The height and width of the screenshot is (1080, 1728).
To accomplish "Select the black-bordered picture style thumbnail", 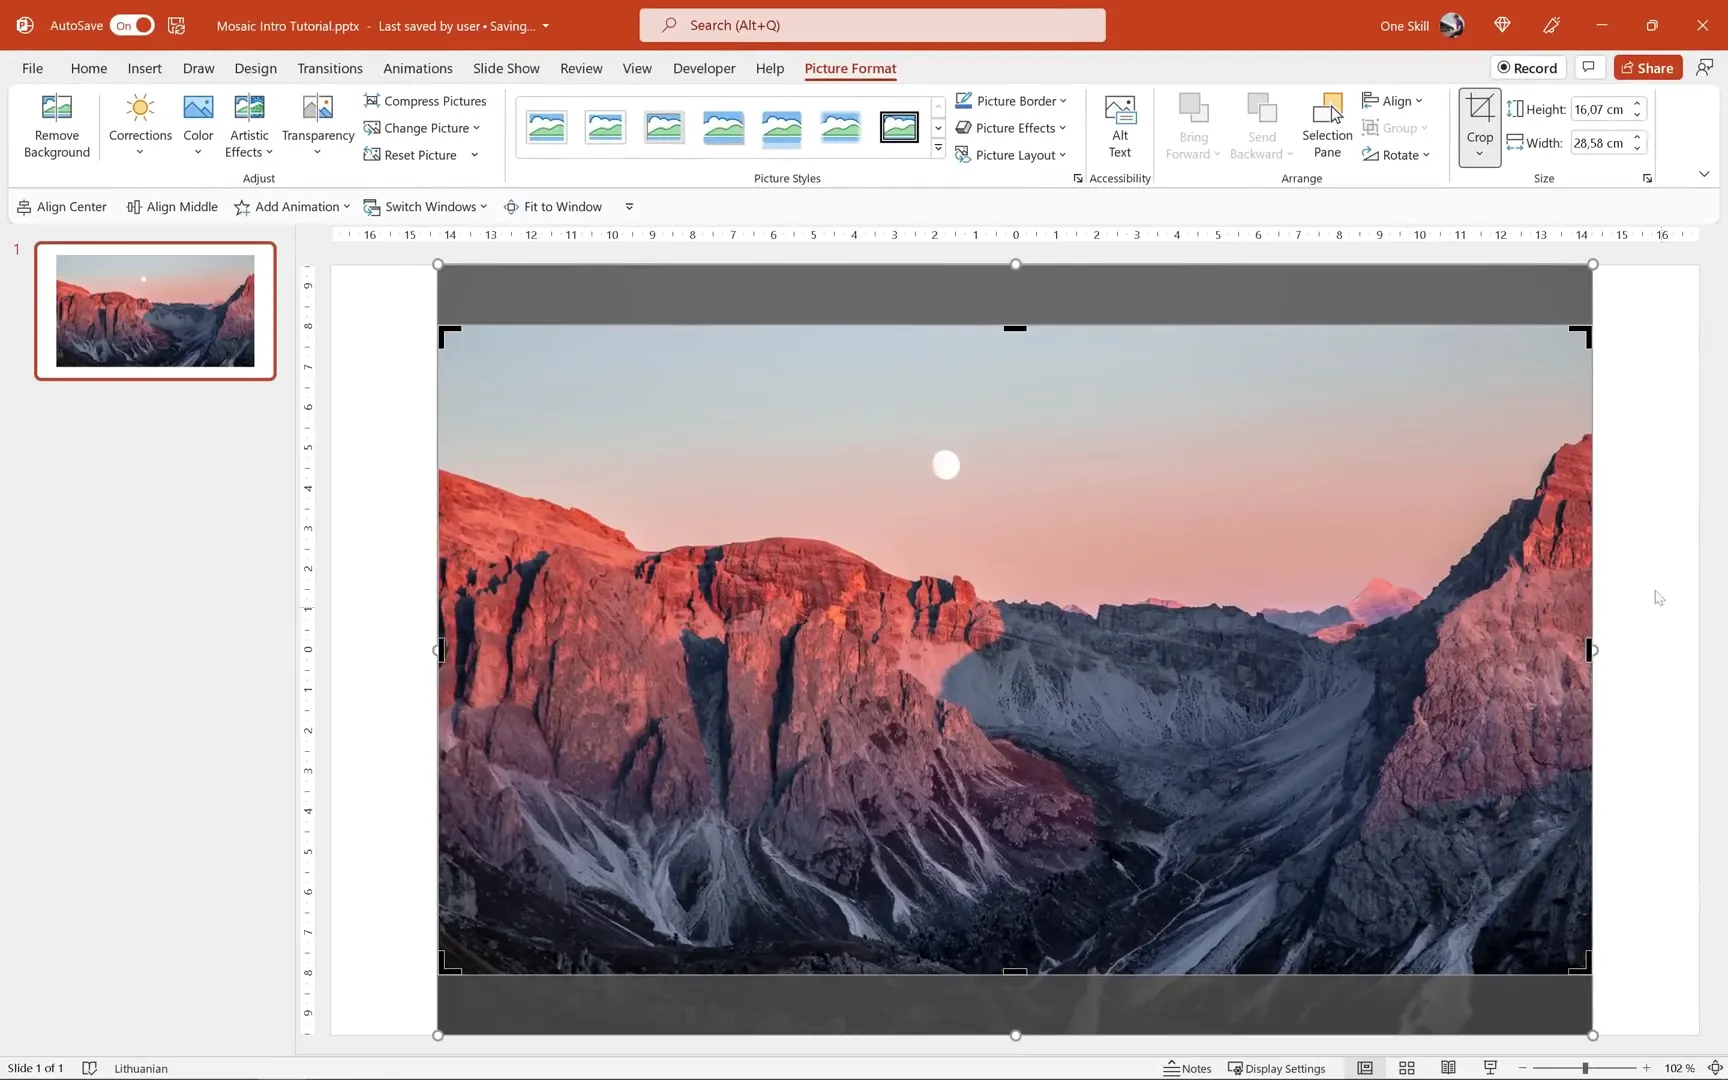I will point(899,128).
